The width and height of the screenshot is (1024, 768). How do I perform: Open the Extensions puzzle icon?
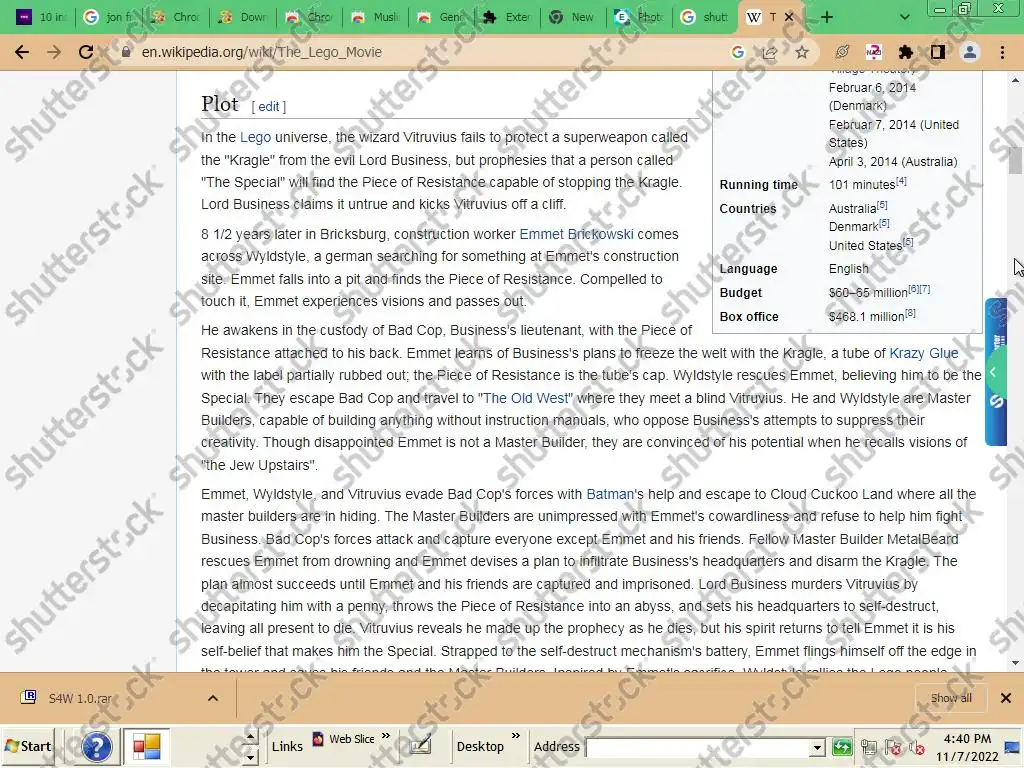point(906,52)
